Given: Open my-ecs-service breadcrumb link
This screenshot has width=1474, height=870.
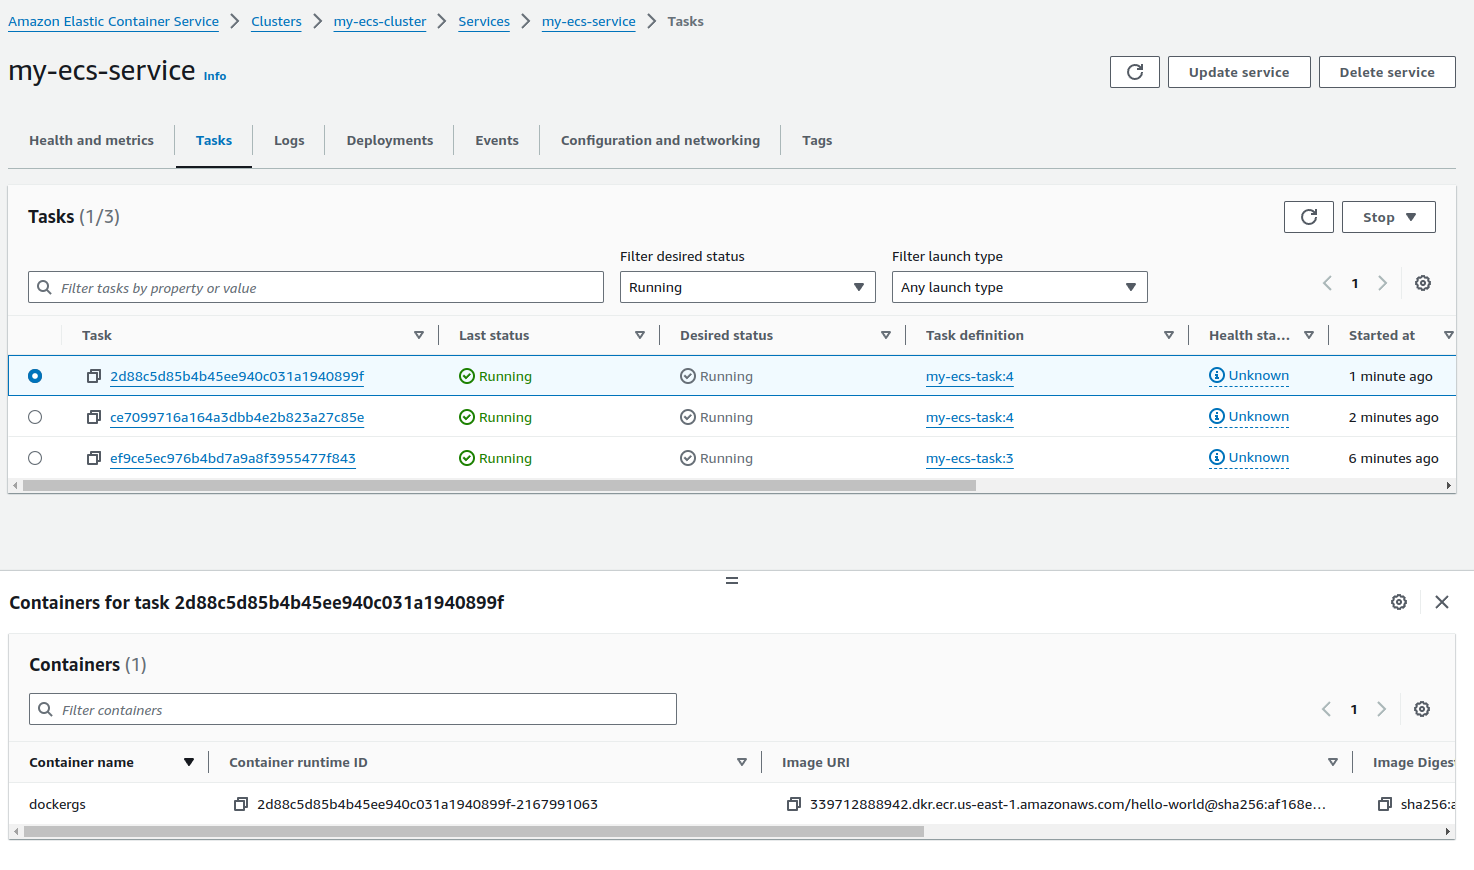Looking at the screenshot, I should (x=589, y=21).
